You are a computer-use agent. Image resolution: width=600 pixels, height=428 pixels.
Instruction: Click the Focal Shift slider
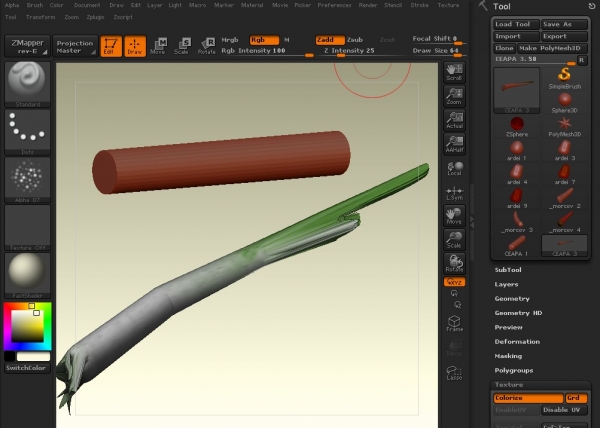click(x=437, y=39)
